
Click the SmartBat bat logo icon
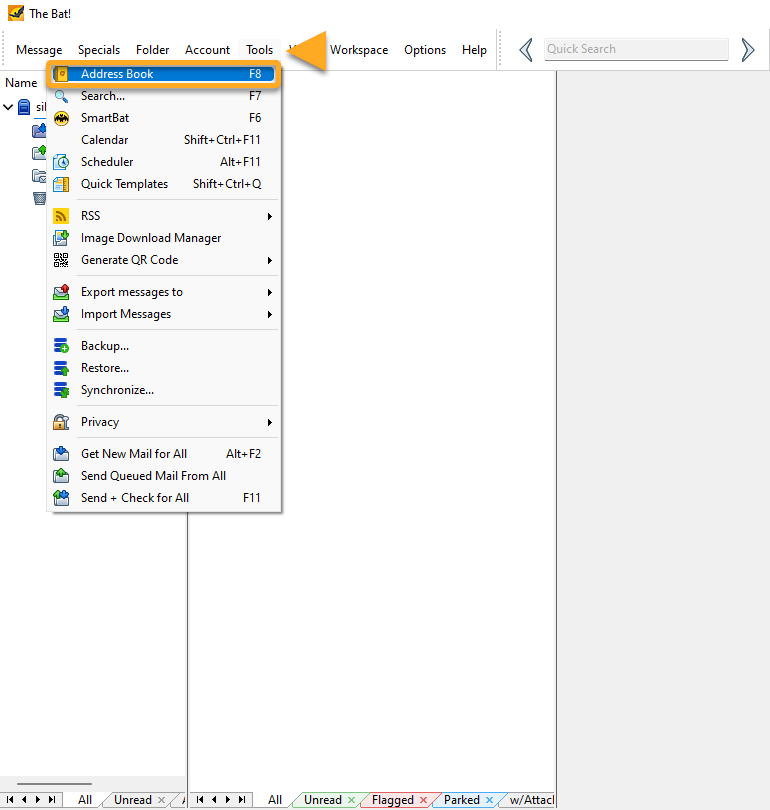(62, 118)
